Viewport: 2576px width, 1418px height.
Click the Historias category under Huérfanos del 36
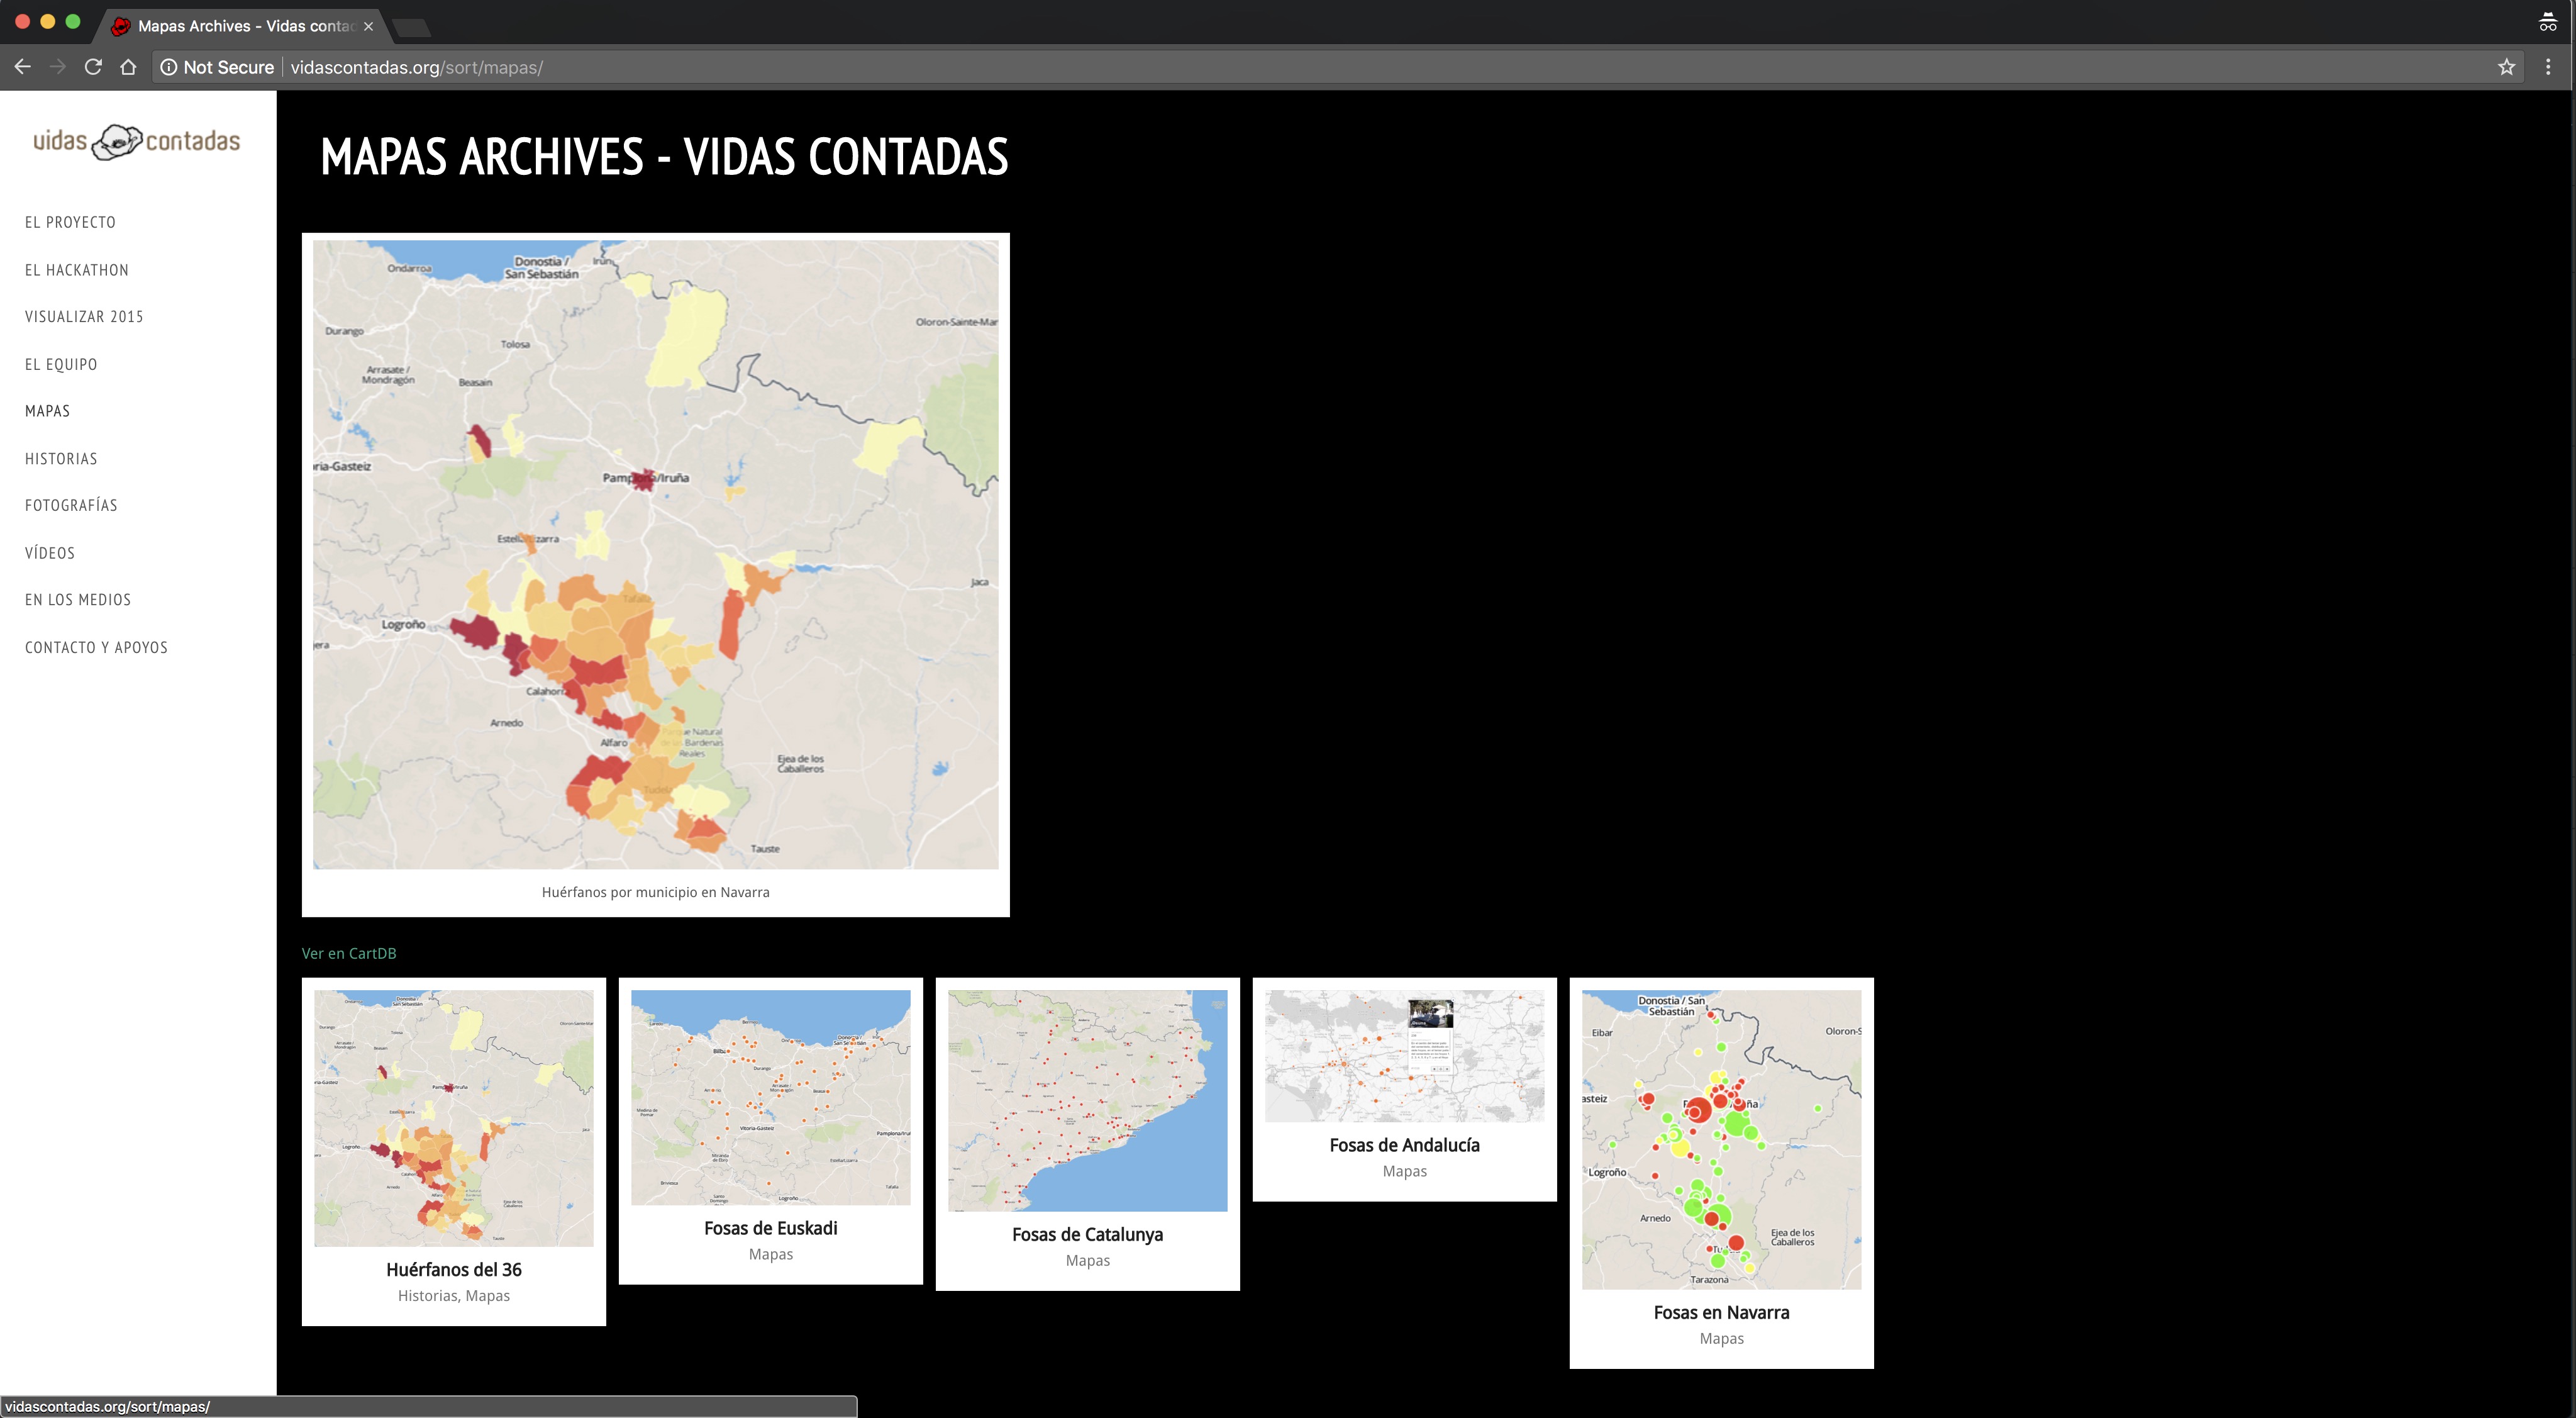pos(427,1295)
